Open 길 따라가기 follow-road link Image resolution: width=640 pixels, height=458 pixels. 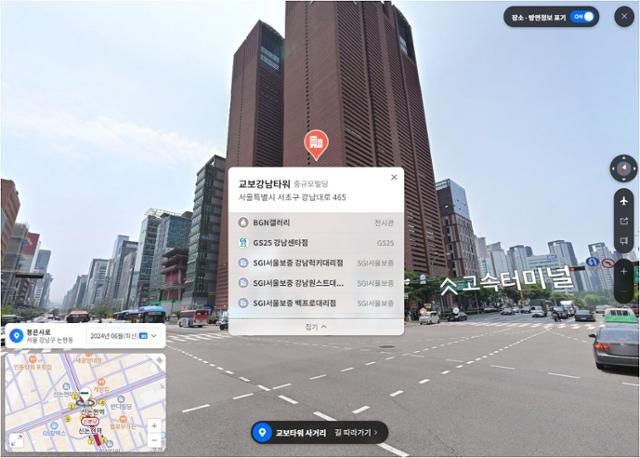tap(356, 432)
